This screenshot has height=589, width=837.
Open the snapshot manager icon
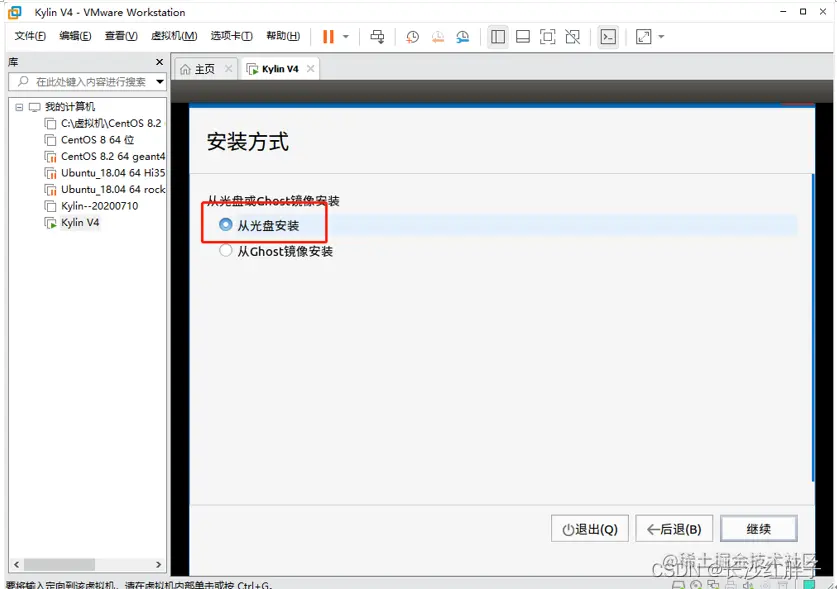coord(462,37)
